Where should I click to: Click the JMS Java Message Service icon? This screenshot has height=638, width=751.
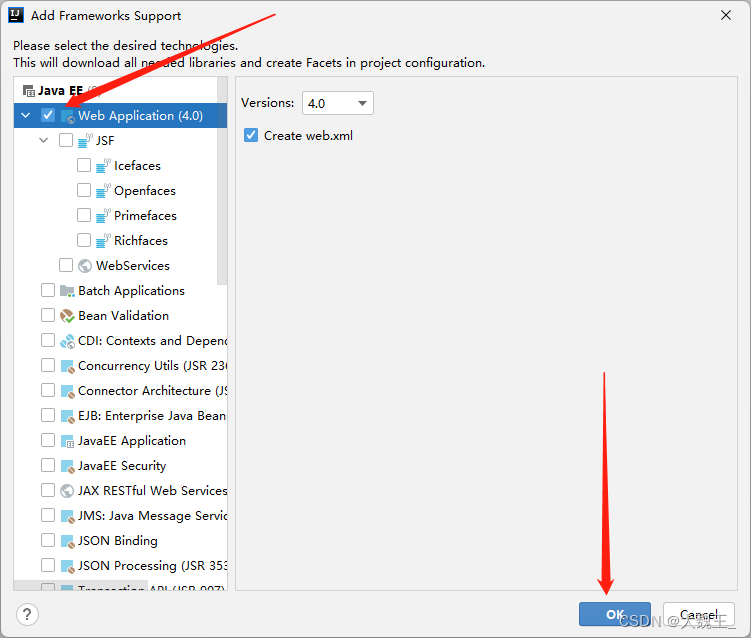click(68, 516)
